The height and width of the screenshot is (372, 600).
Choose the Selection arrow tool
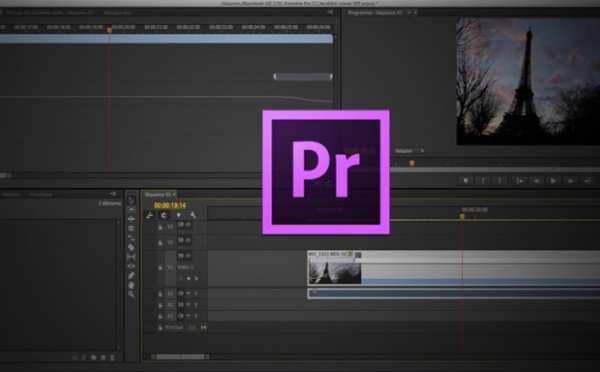click(131, 200)
